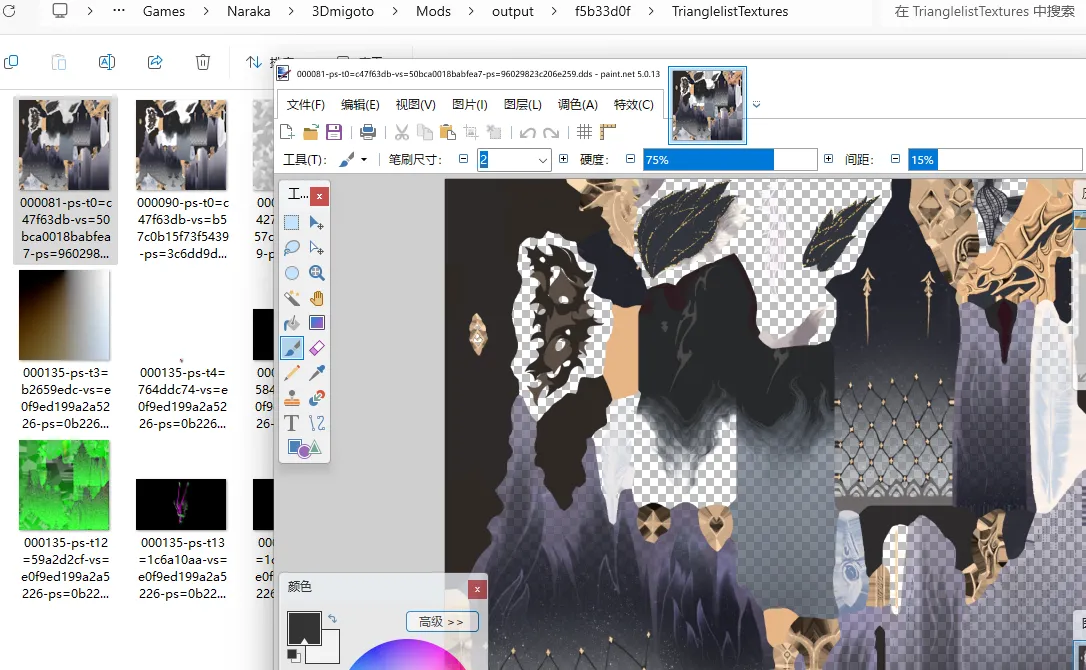Toggle the pixel grid display
1086x670 pixels.
[585, 132]
